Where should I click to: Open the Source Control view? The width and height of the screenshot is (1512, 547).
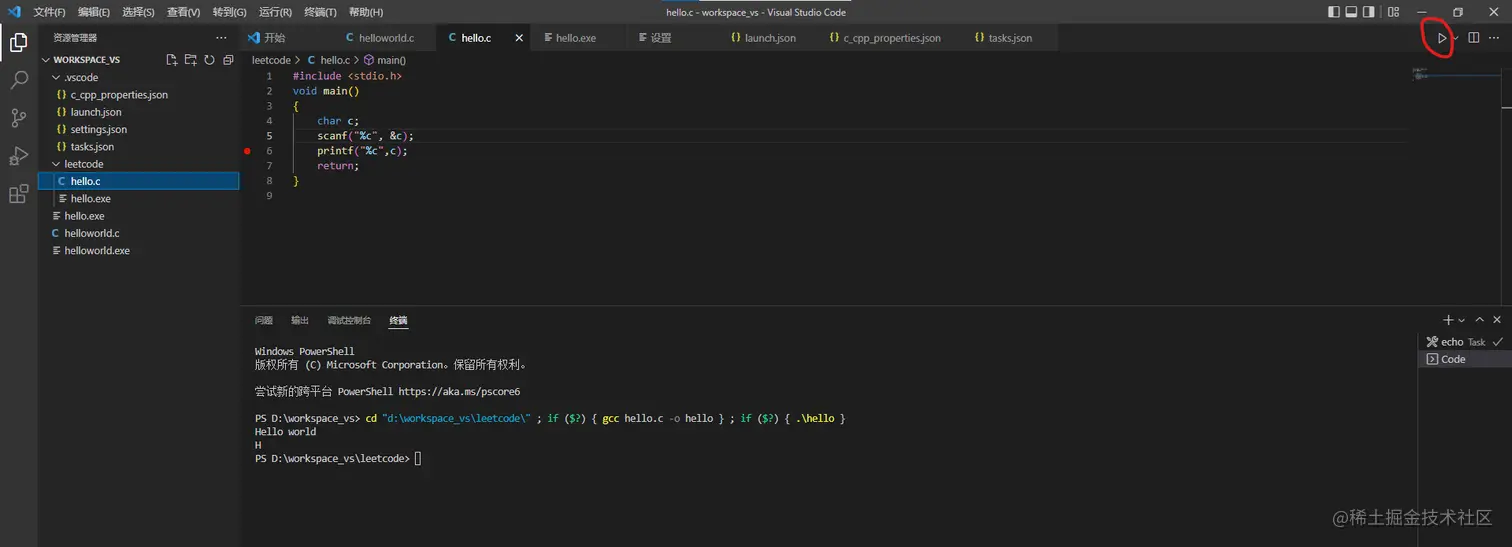18,118
